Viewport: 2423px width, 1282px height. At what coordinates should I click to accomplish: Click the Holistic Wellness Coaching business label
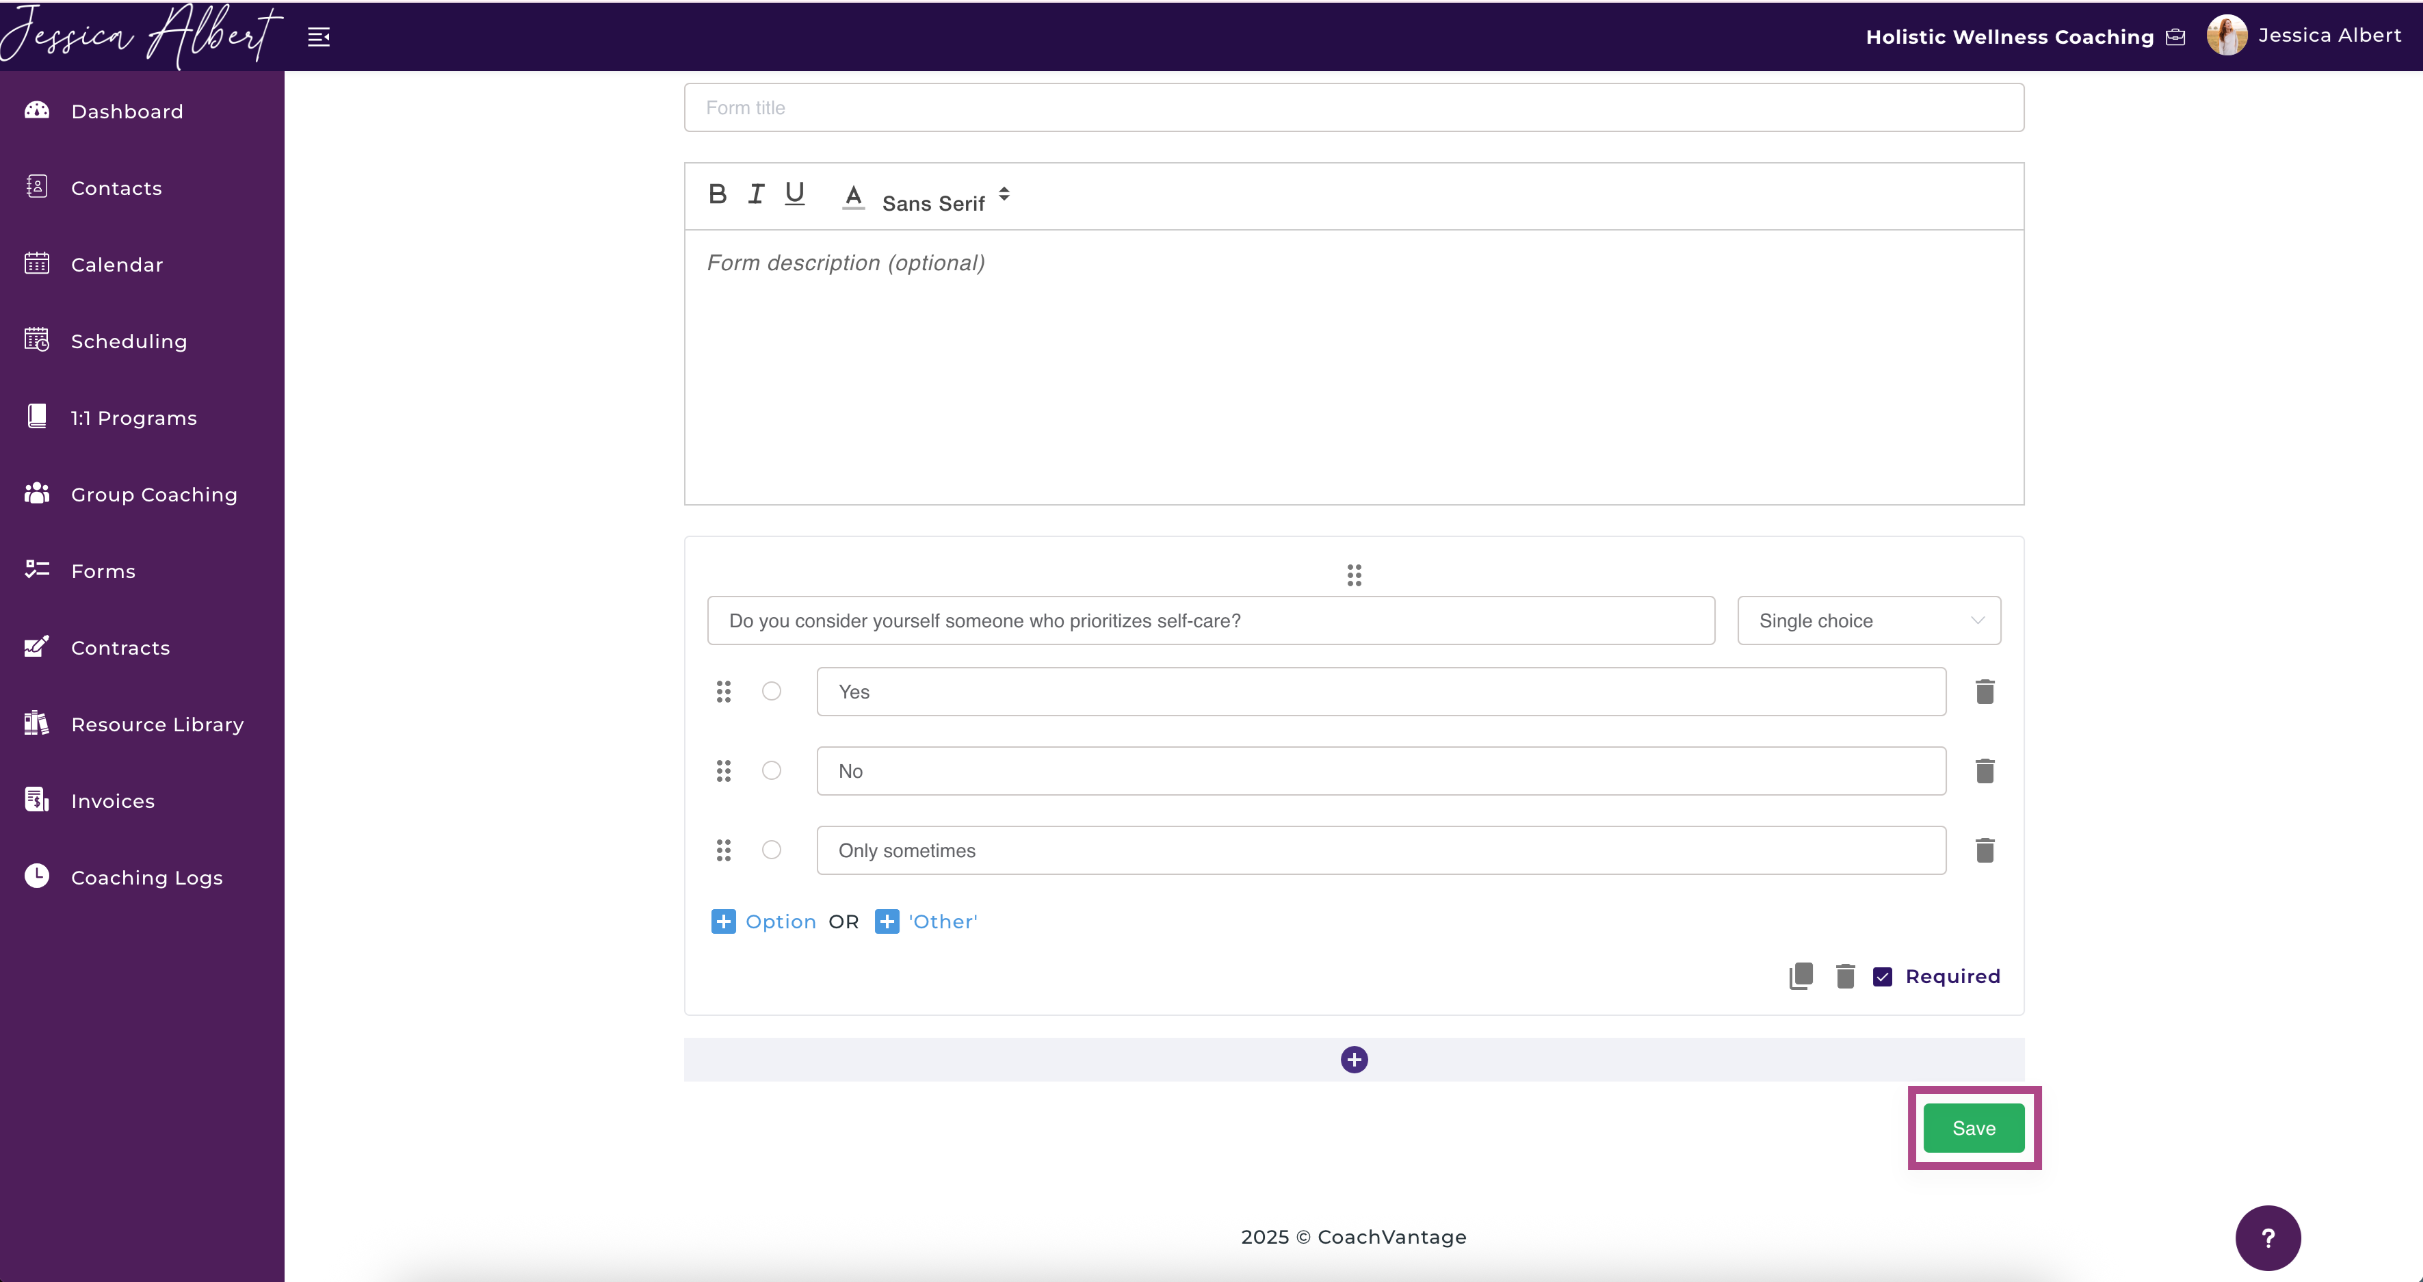coord(2009,37)
